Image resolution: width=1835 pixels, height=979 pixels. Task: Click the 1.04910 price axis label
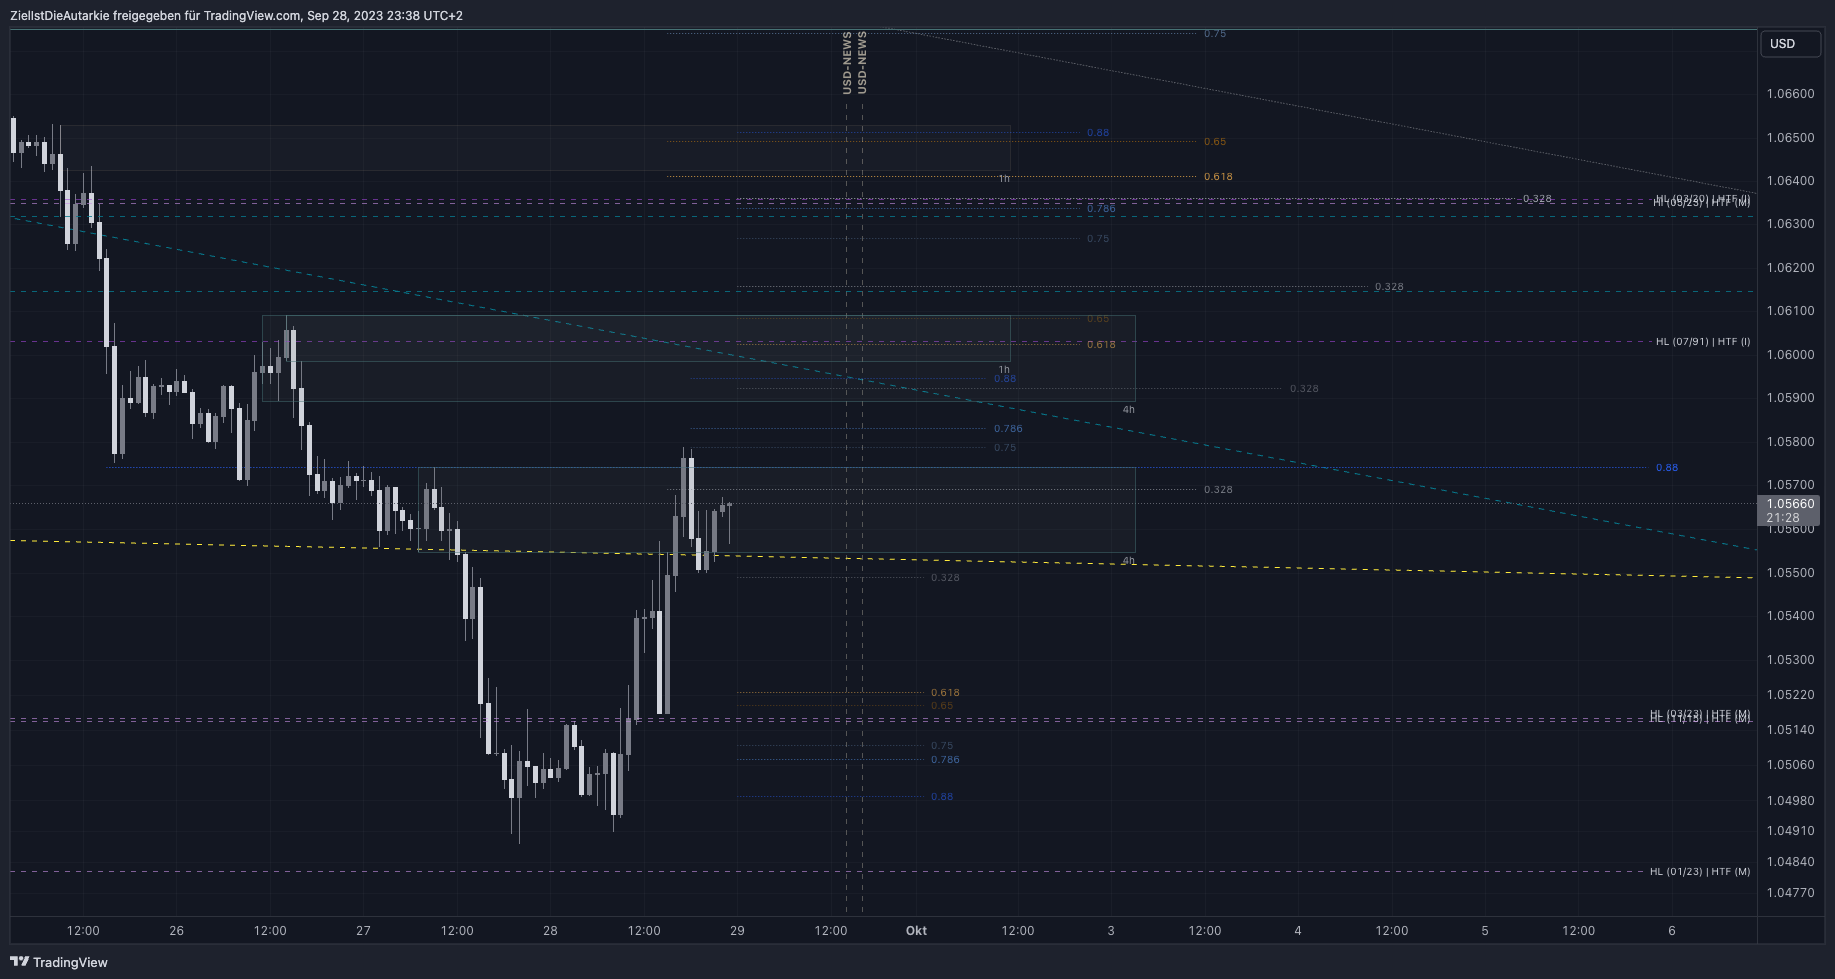point(1790,831)
